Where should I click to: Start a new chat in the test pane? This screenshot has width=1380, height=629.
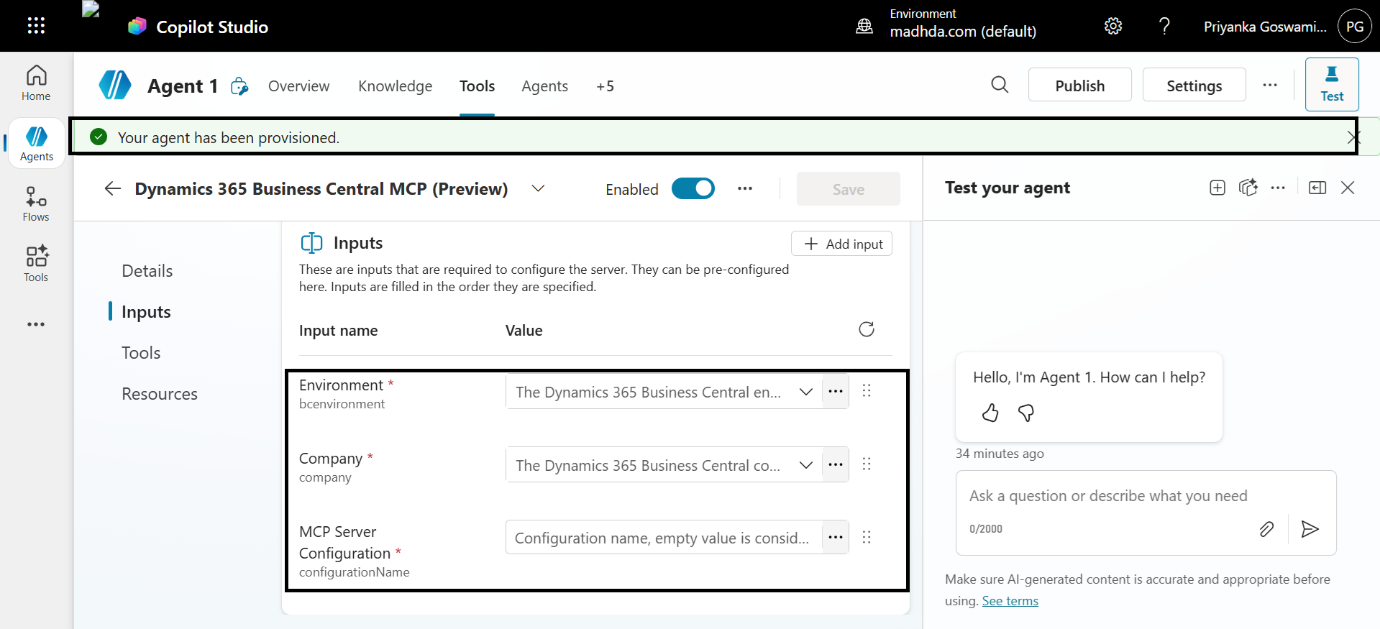coord(1217,187)
